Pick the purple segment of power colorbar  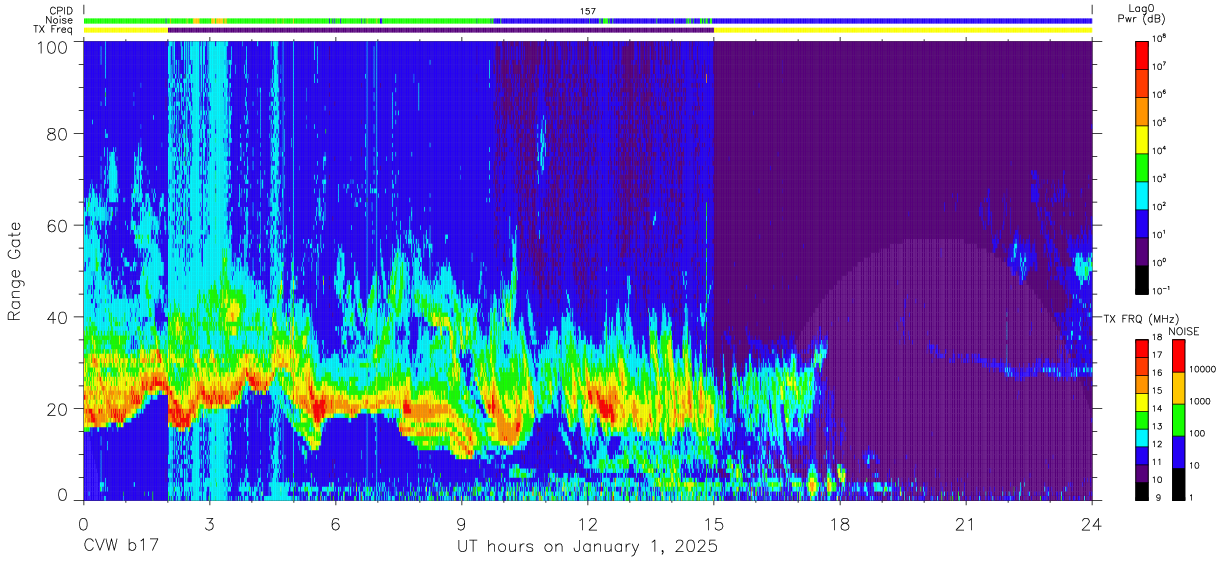coord(1144,250)
